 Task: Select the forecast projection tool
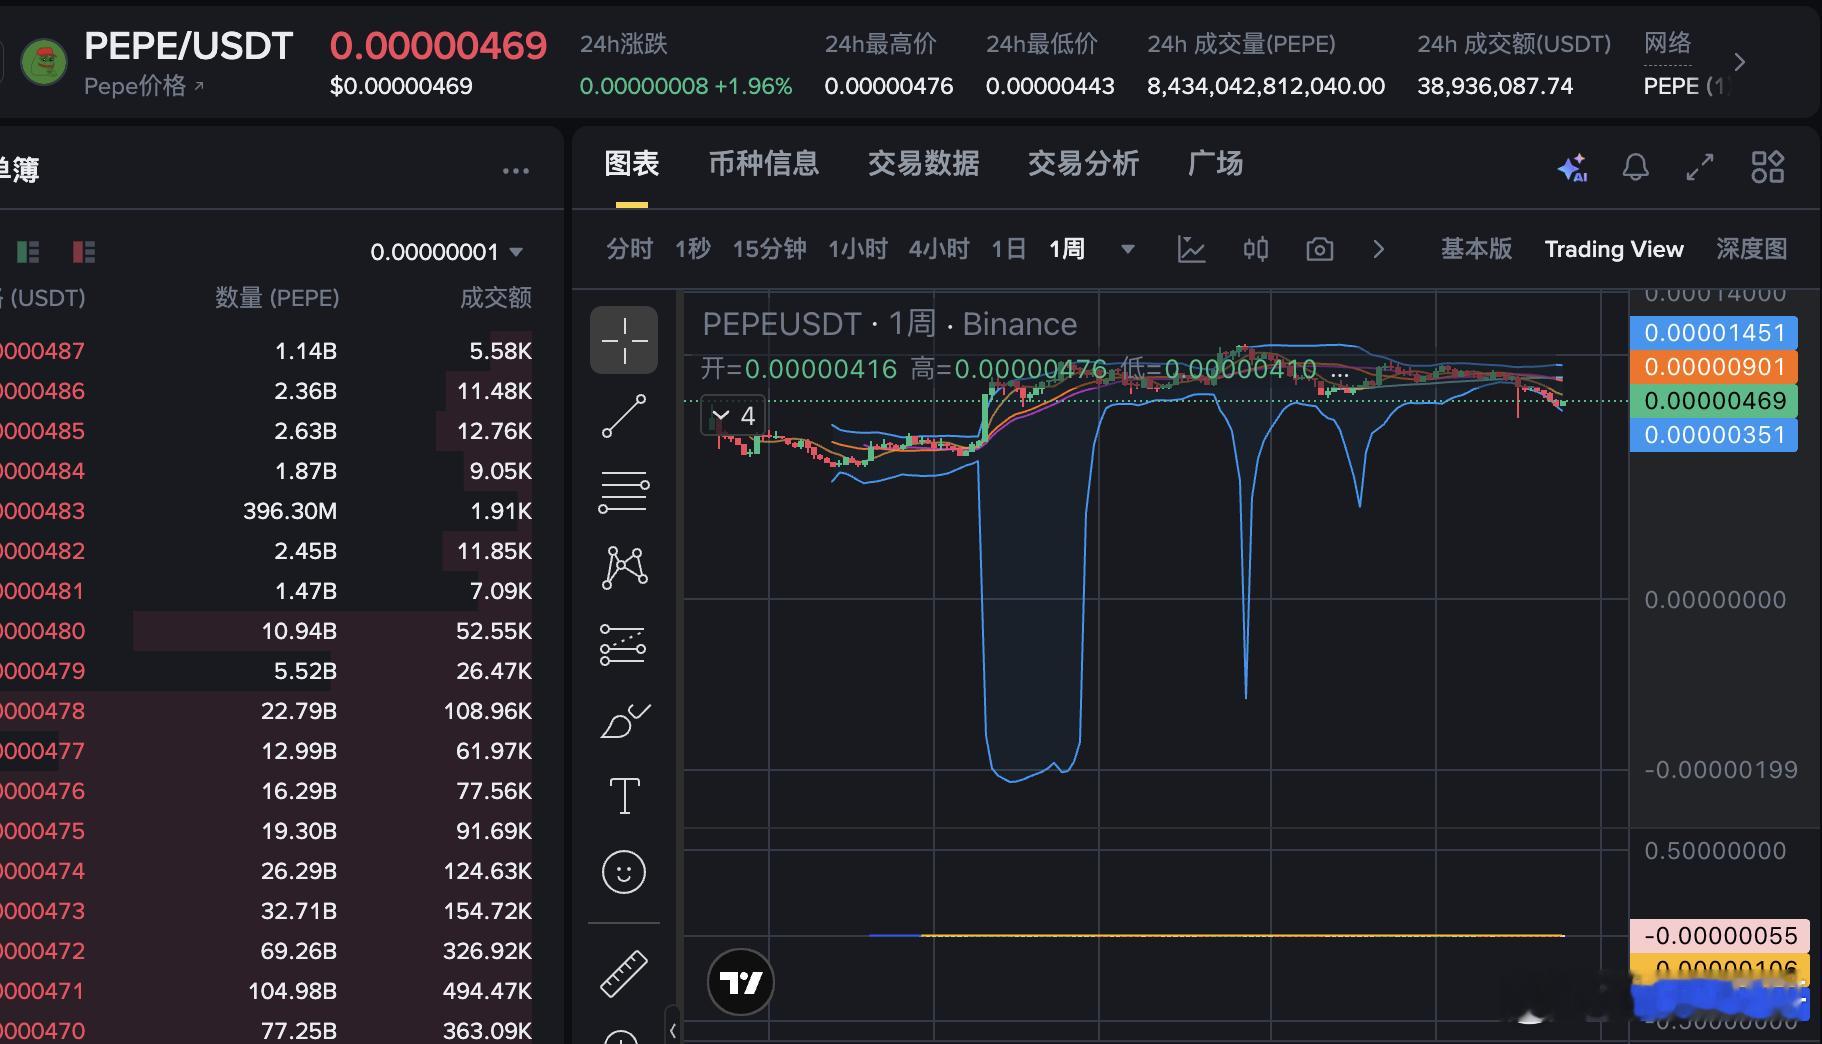pos(624,644)
